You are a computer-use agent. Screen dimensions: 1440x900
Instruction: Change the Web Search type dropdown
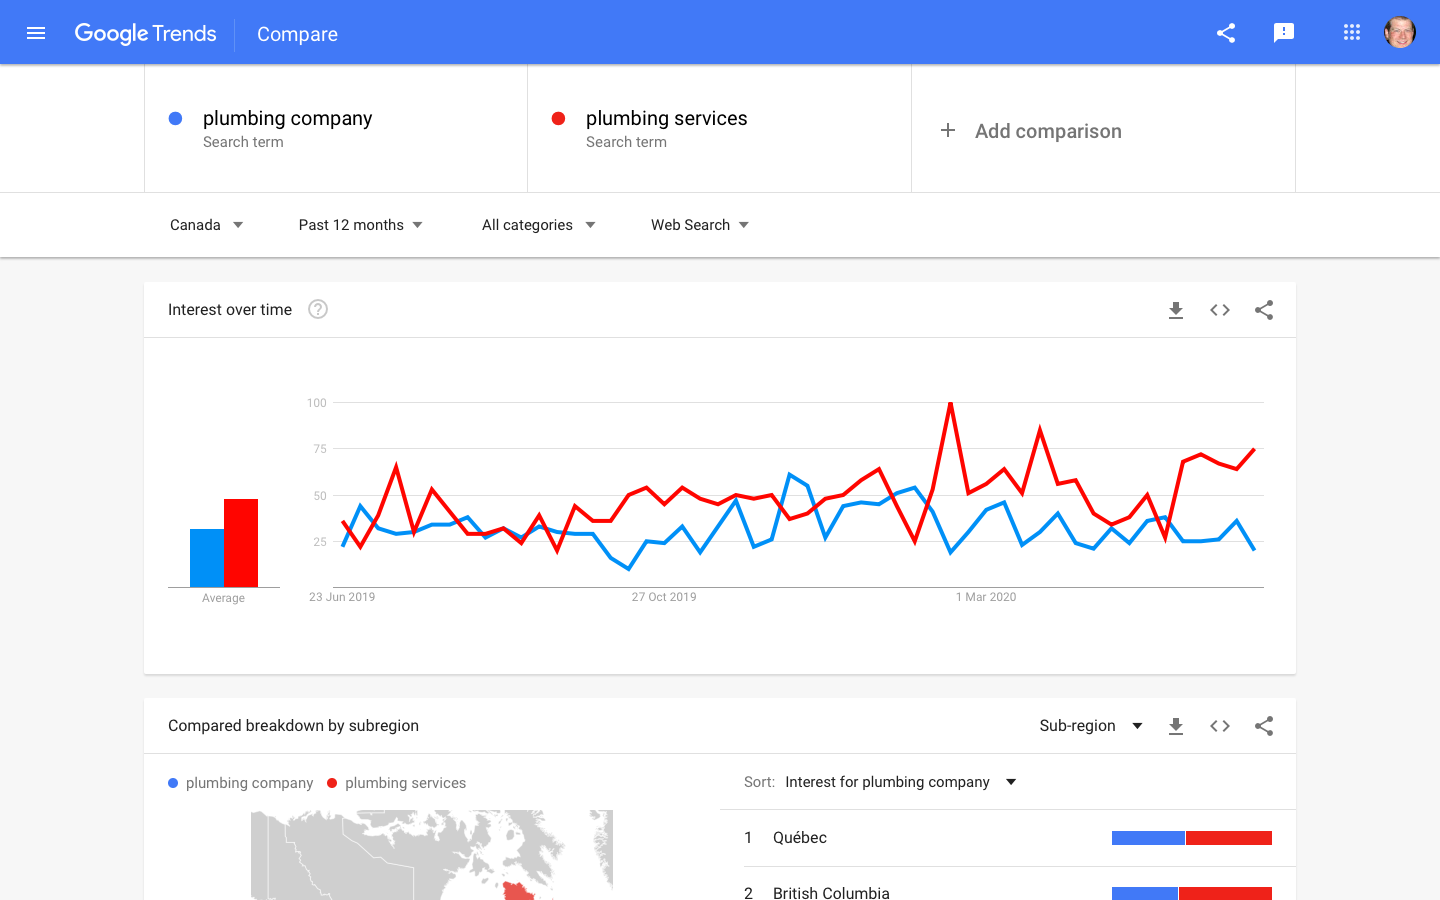(x=699, y=225)
